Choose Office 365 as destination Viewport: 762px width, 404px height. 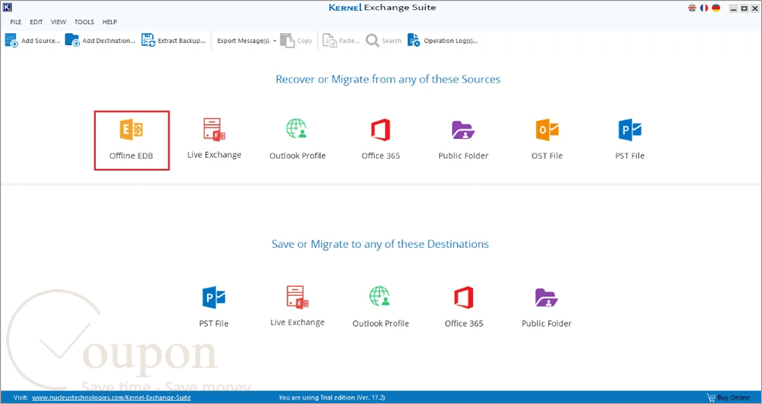tap(464, 307)
